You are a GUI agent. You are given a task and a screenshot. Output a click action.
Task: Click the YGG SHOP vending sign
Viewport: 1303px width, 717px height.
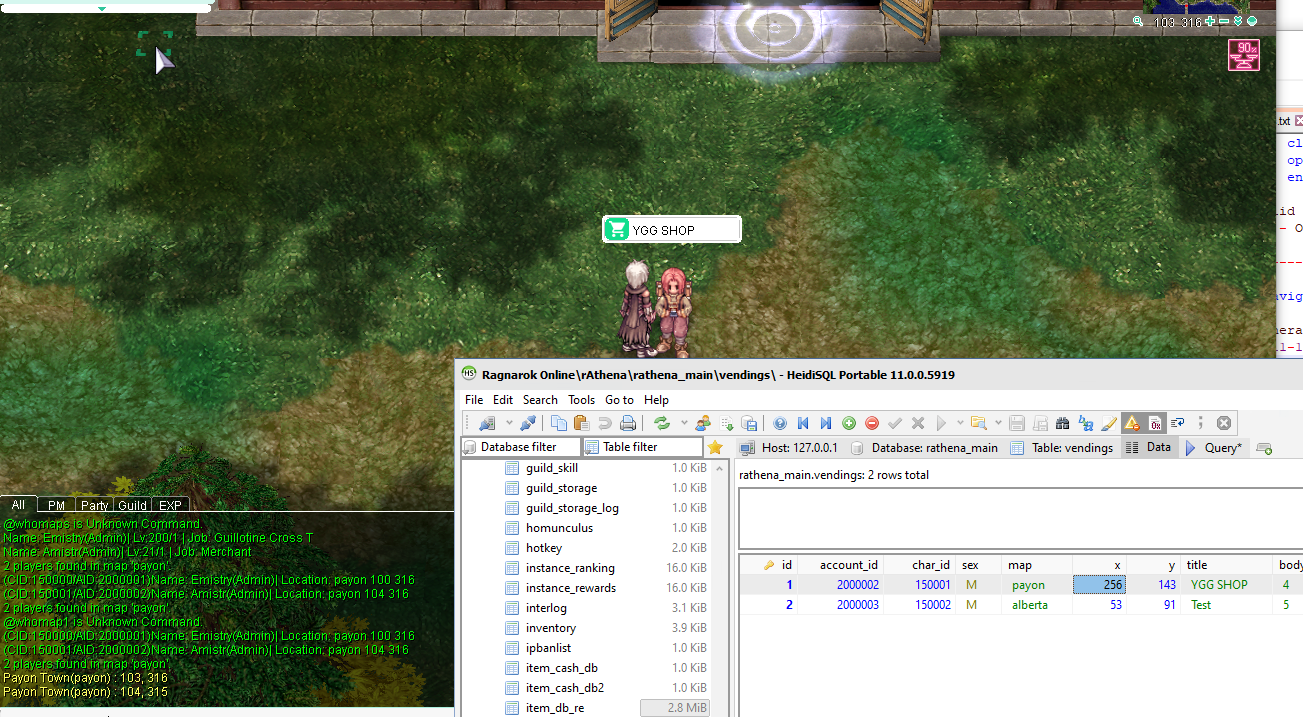tap(672, 230)
